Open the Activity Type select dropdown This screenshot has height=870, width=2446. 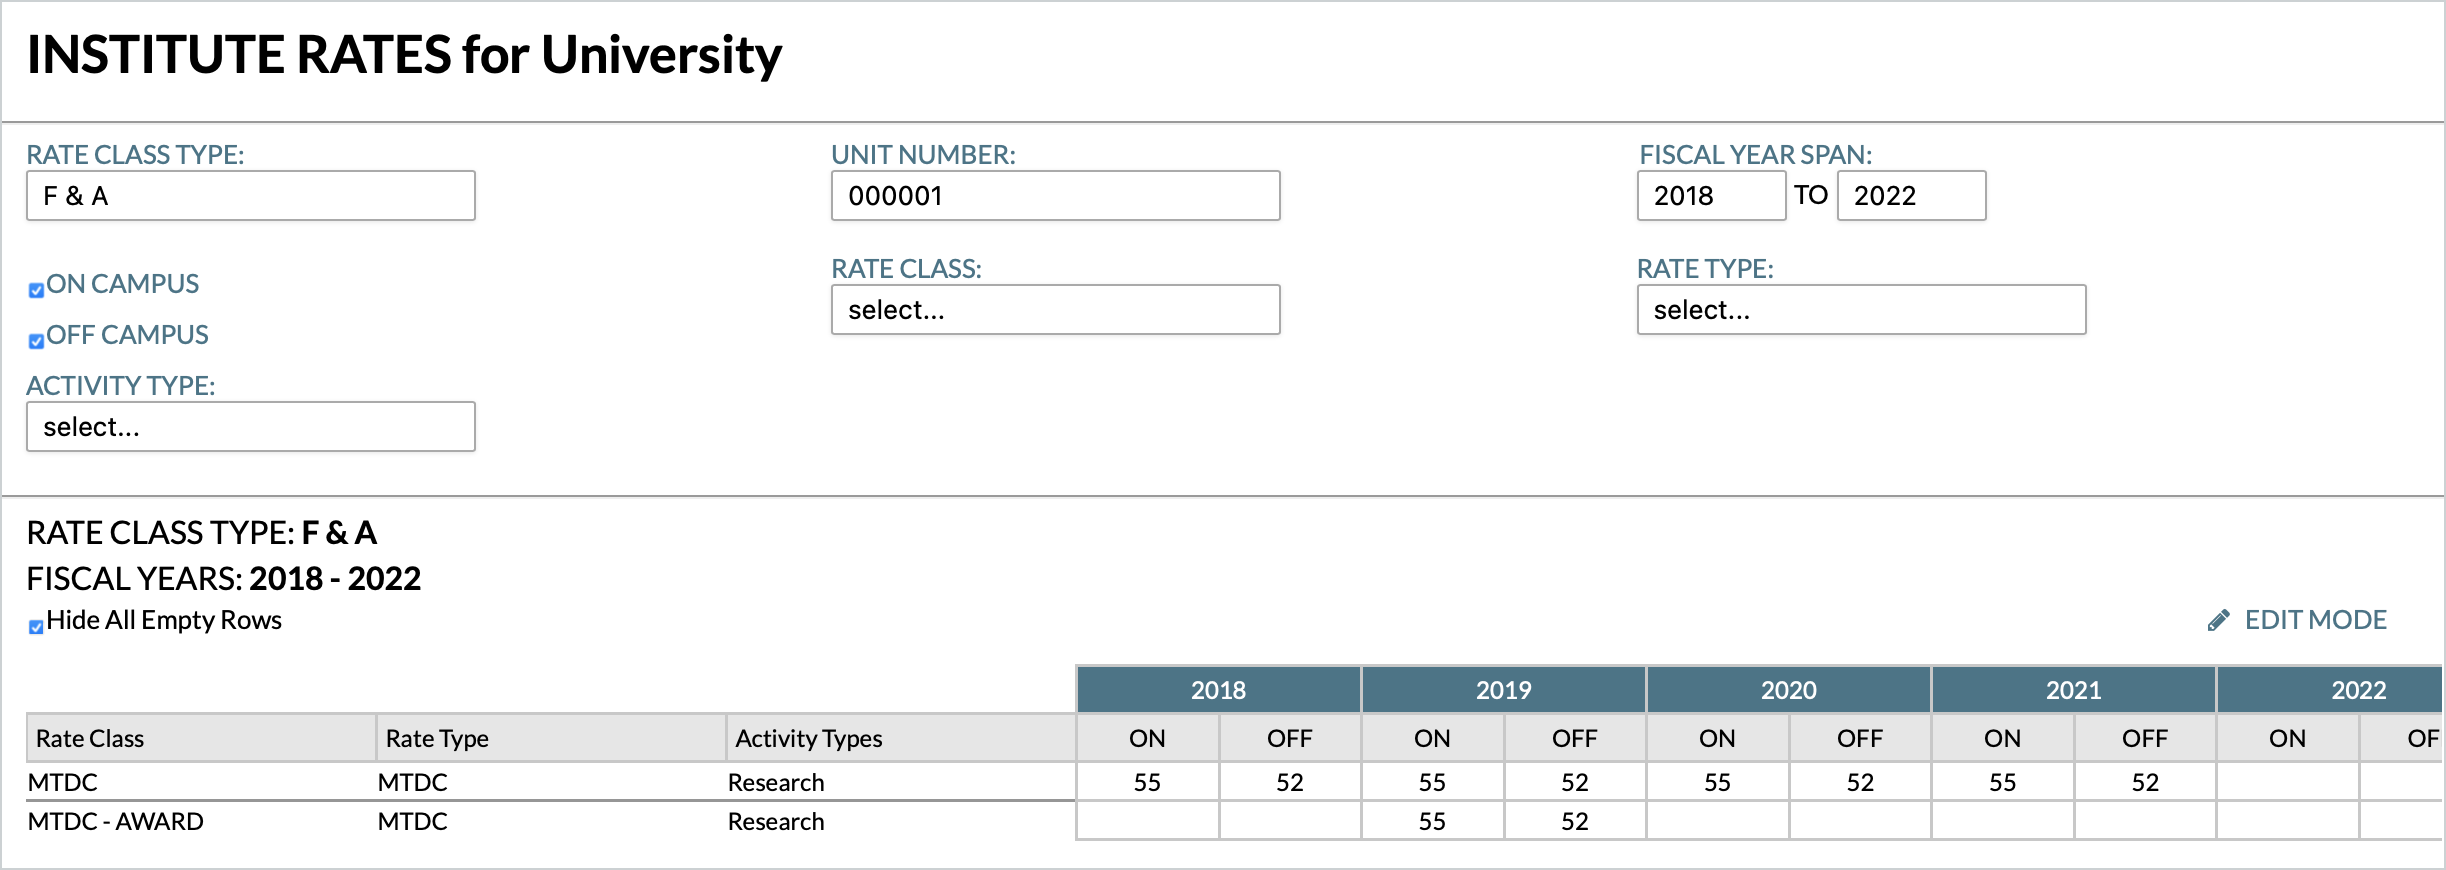(x=250, y=427)
